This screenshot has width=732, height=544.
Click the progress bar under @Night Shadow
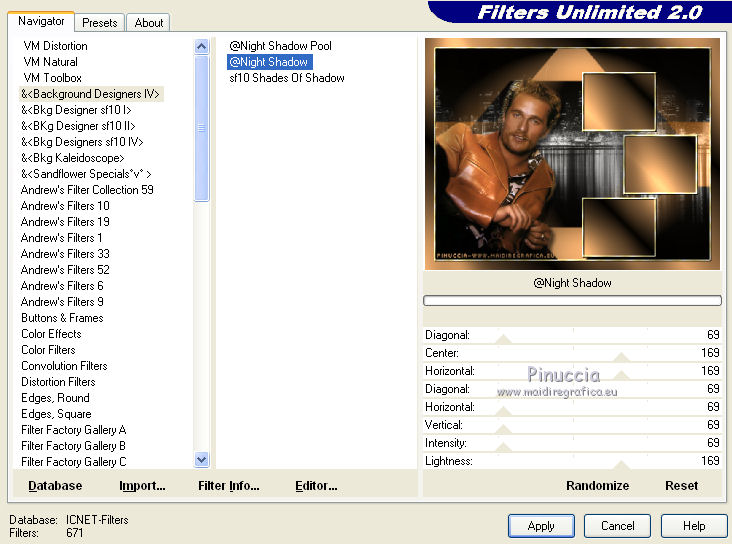[x=572, y=300]
